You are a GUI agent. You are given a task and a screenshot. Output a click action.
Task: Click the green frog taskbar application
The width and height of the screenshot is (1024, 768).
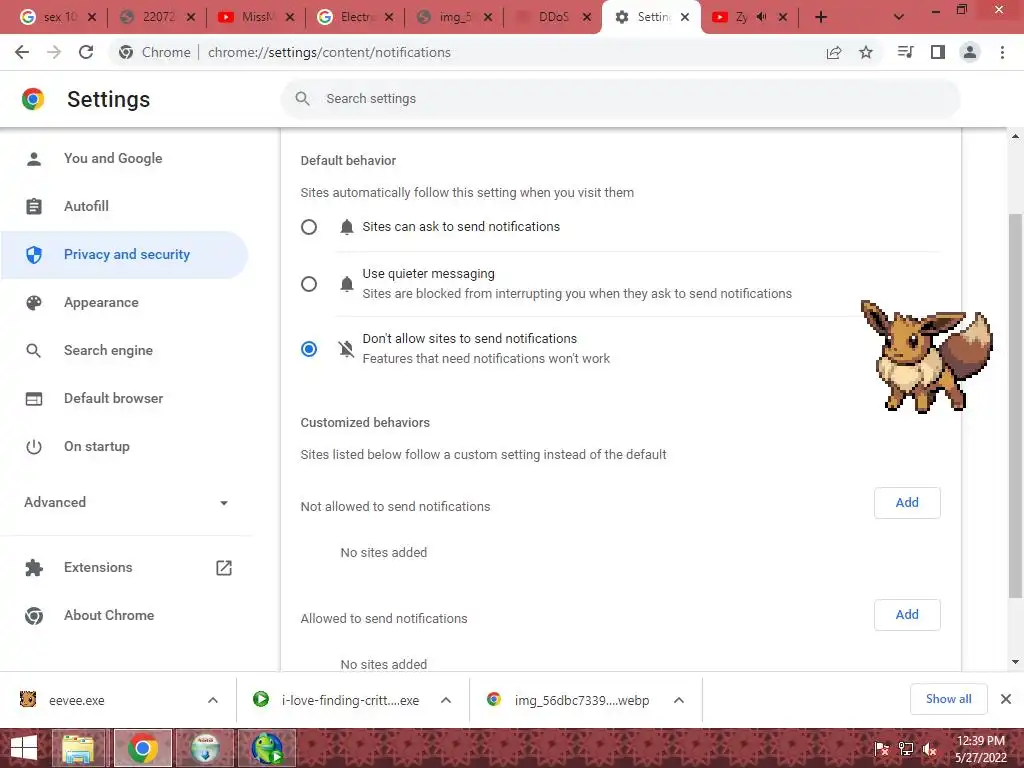point(267,748)
